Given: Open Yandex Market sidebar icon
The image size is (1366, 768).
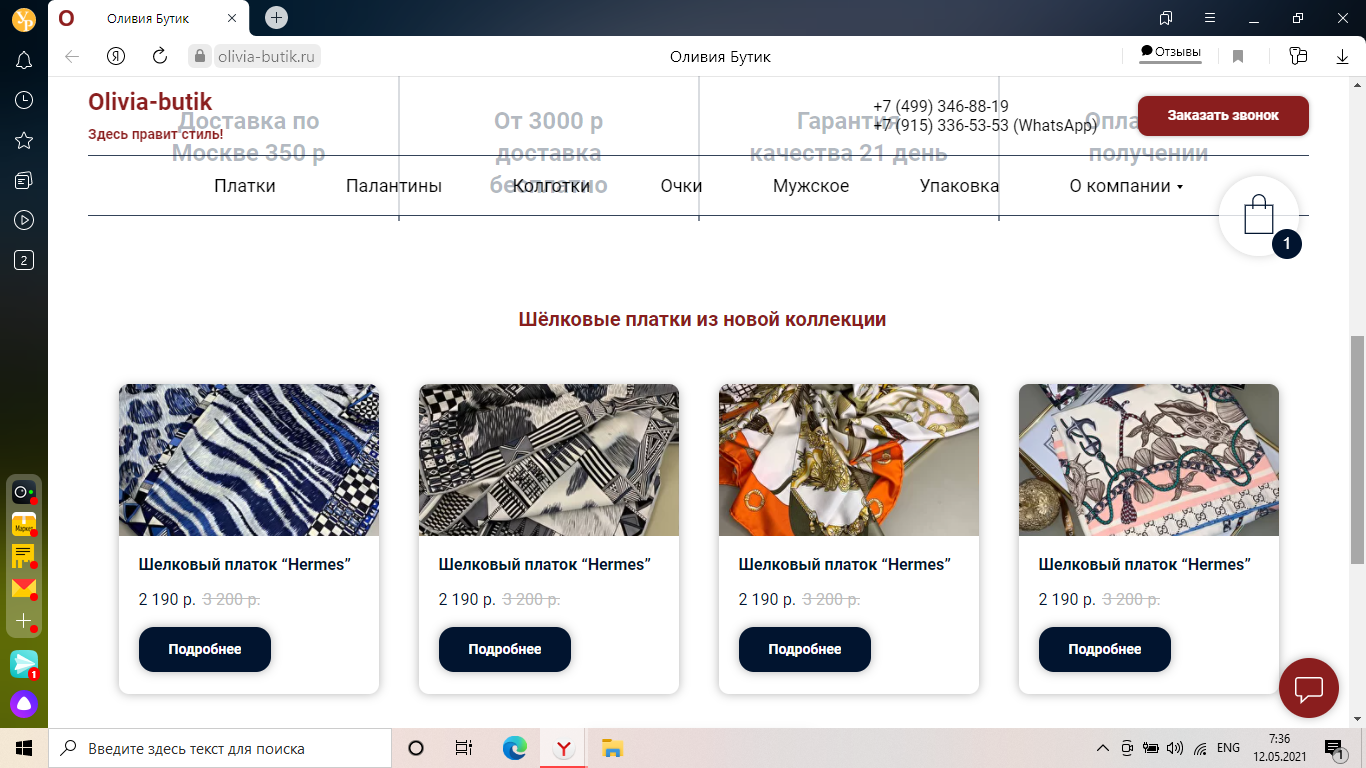Looking at the screenshot, I should (x=24, y=524).
